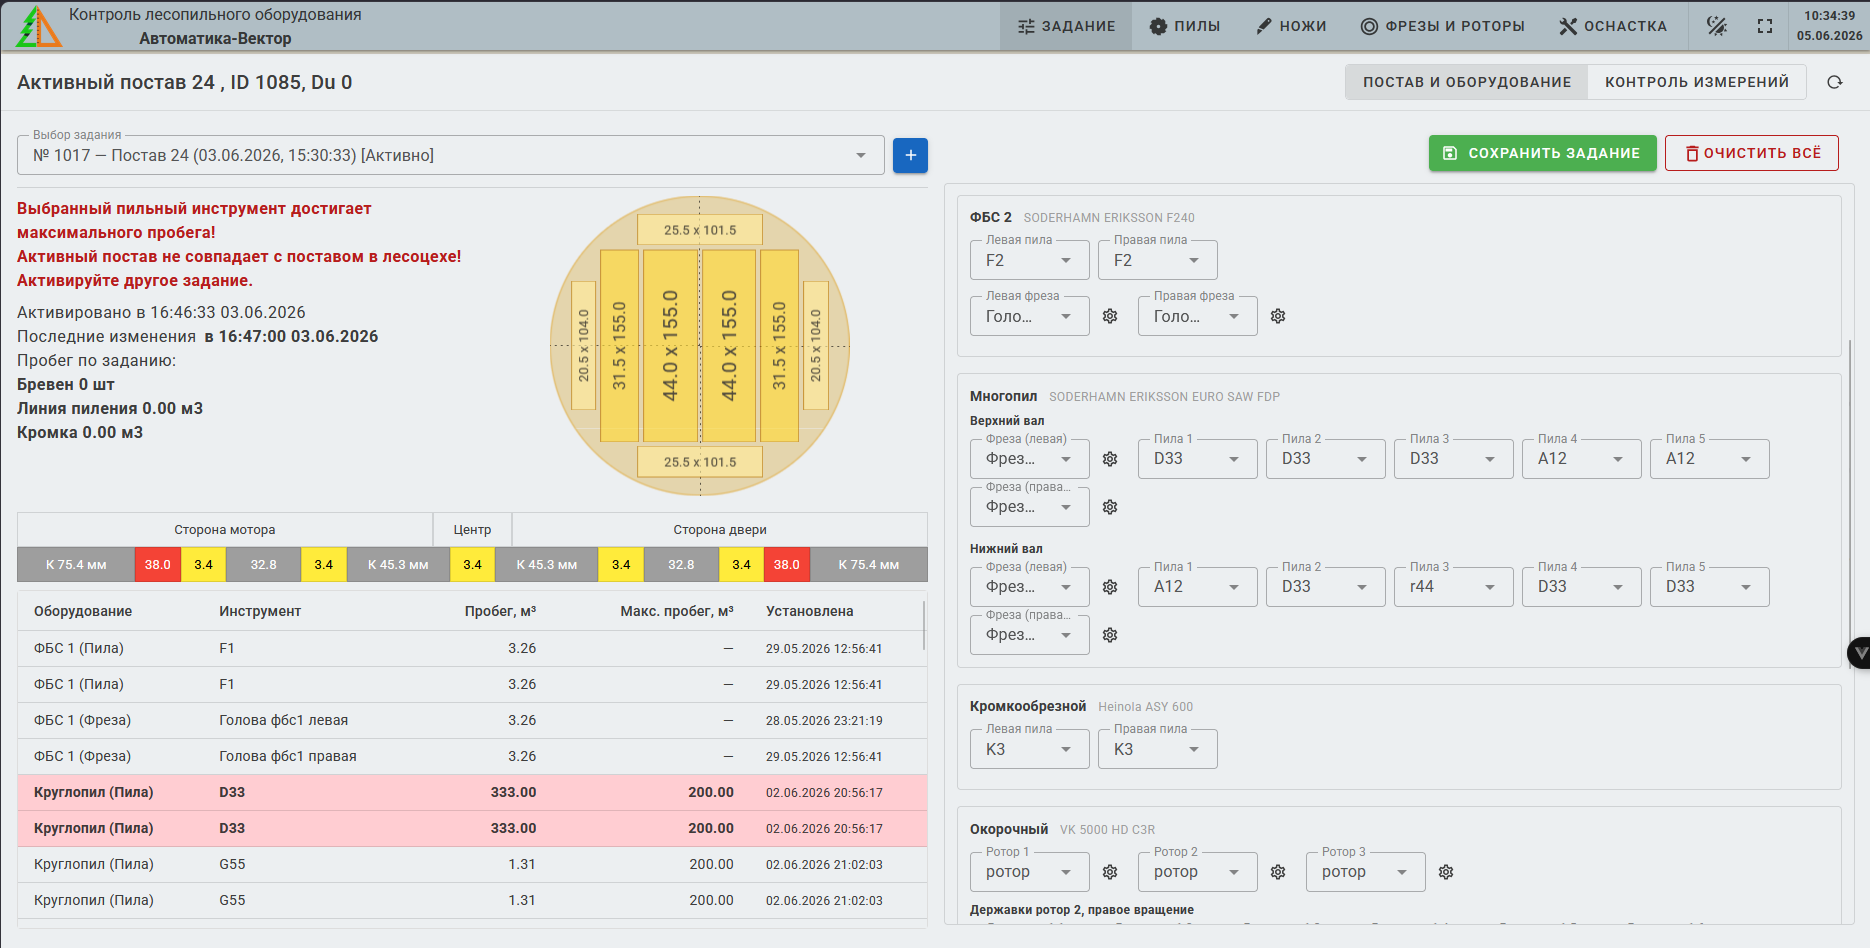This screenshot has width=1870, height=948.
Task: Click the Сторона мотора header cell
Action: pos(225,530)
